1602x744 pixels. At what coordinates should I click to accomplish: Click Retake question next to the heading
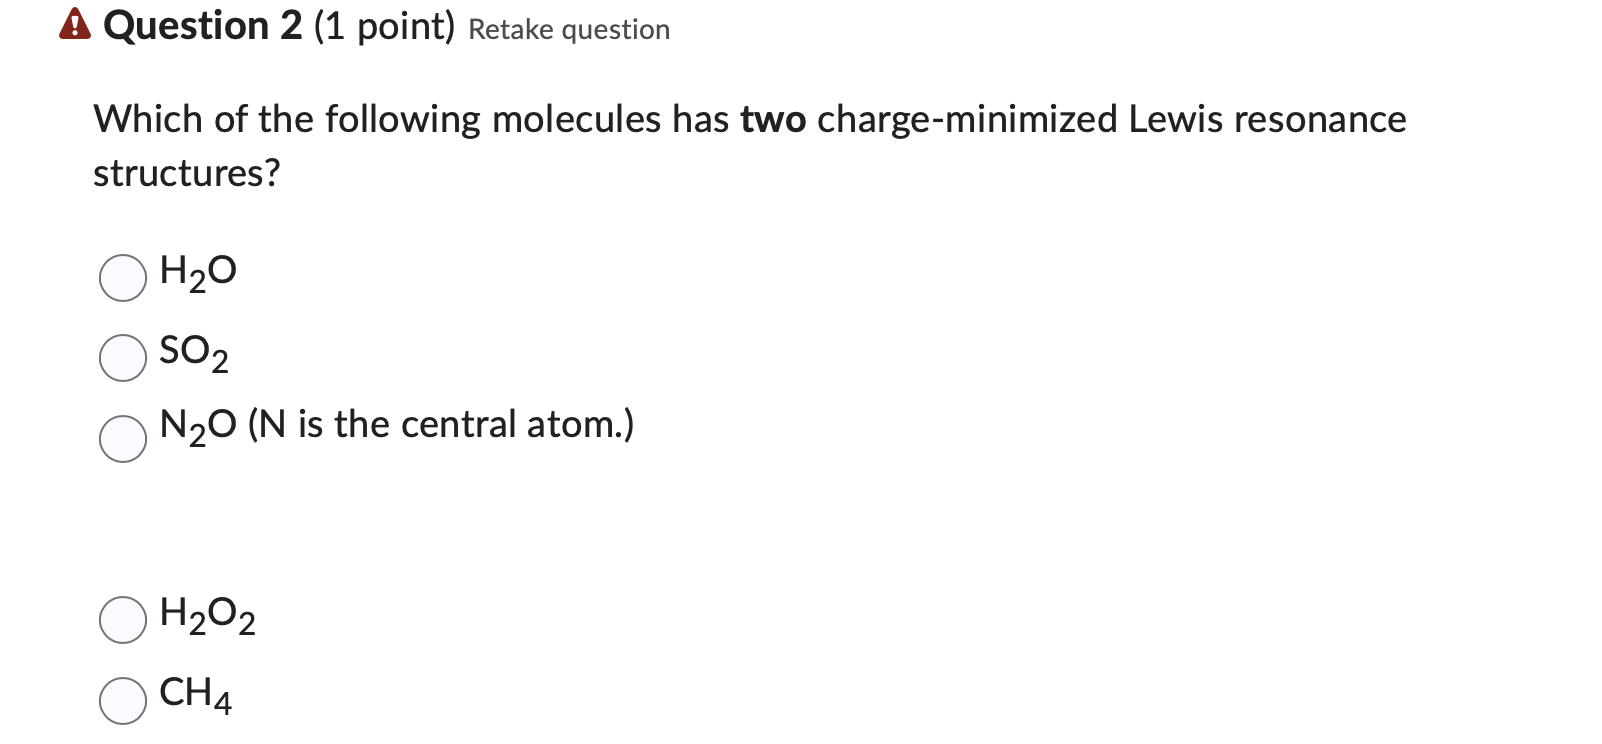click(567, 29)
